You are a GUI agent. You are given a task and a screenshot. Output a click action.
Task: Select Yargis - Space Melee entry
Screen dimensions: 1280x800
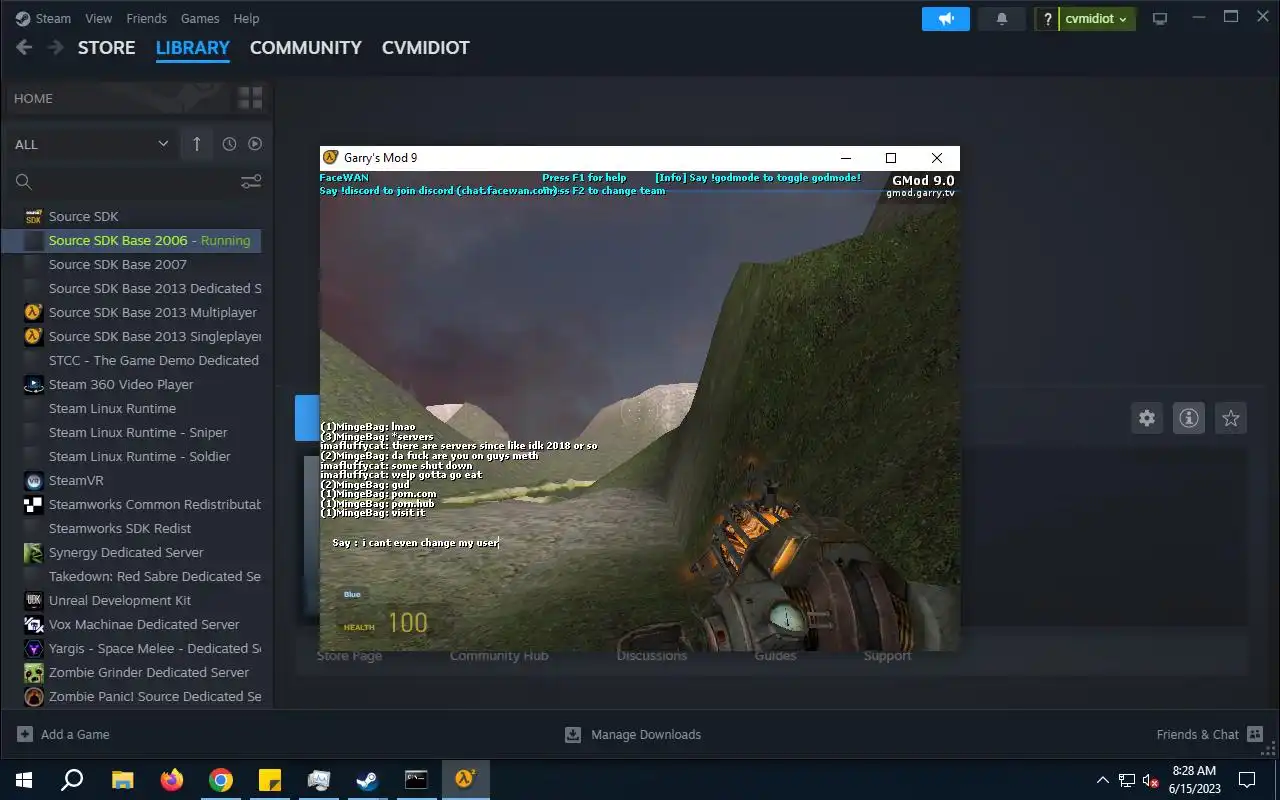click(x=132, y=648)
